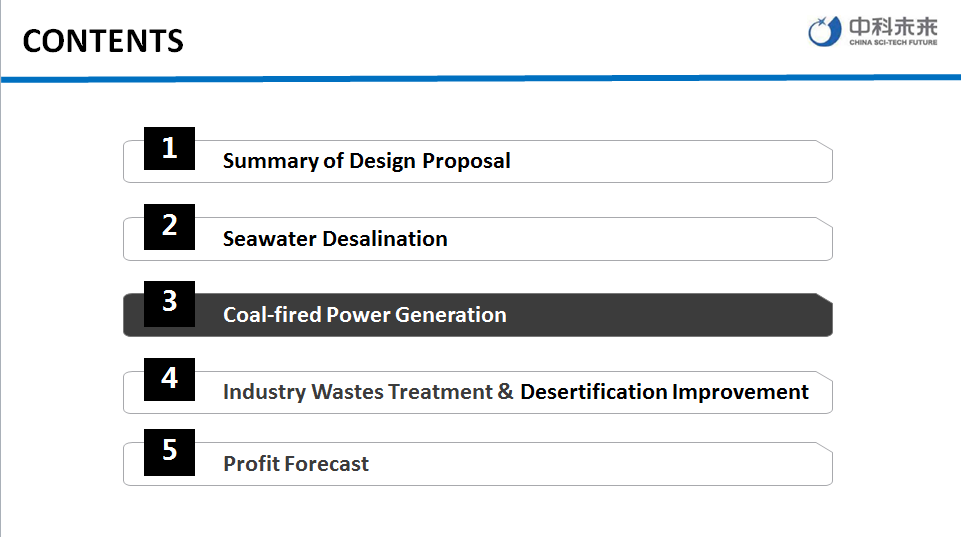Viewport: 961px width, 537px height.
Task: Select Coal-fired Power Generation text
Action: 364,315
